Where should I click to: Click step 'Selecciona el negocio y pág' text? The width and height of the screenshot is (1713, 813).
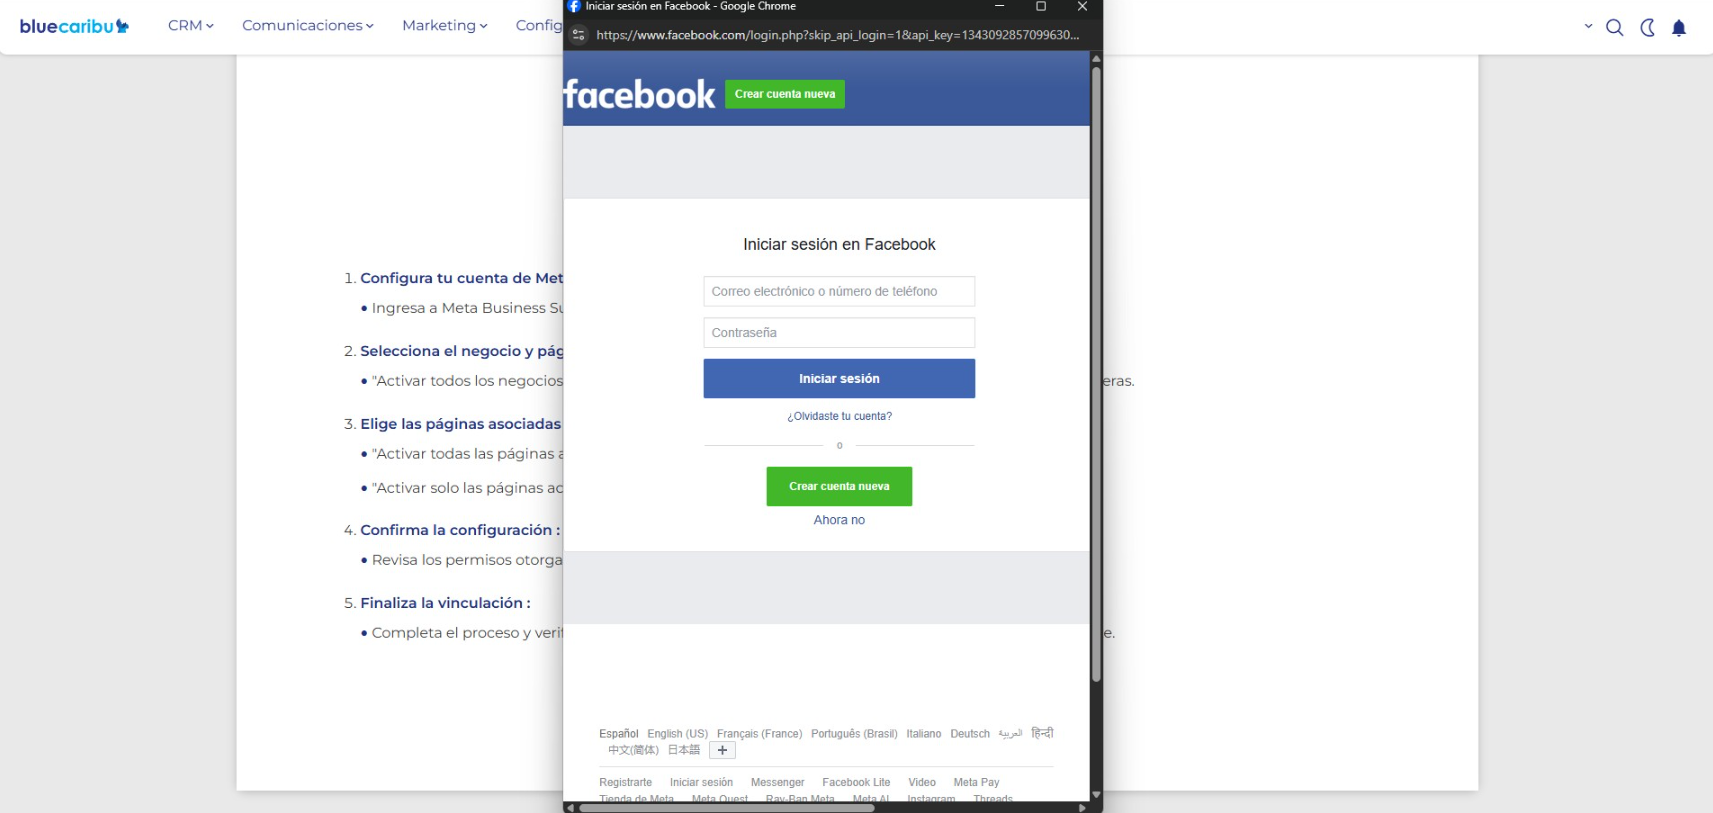(461, 351)
